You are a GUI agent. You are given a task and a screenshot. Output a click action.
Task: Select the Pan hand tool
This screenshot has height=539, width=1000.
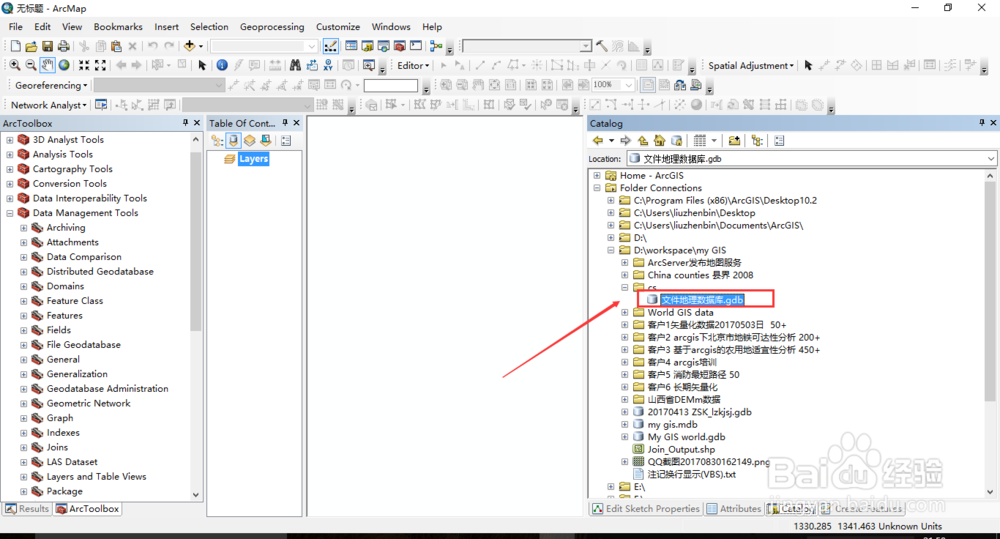(x=48, y=65)
